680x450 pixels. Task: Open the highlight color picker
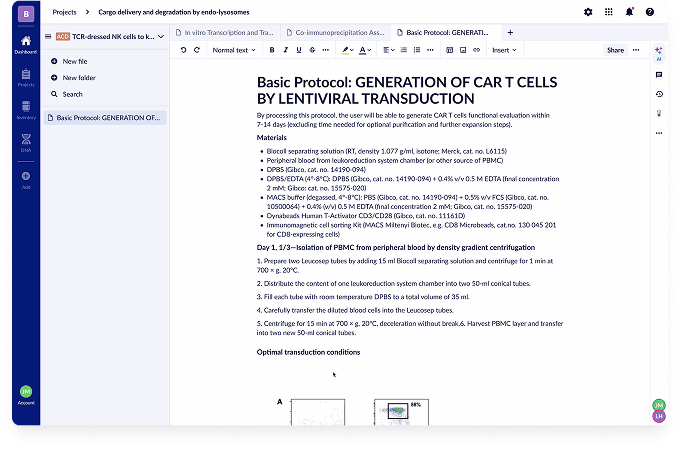pyautogui.click(x=348, y=50)
